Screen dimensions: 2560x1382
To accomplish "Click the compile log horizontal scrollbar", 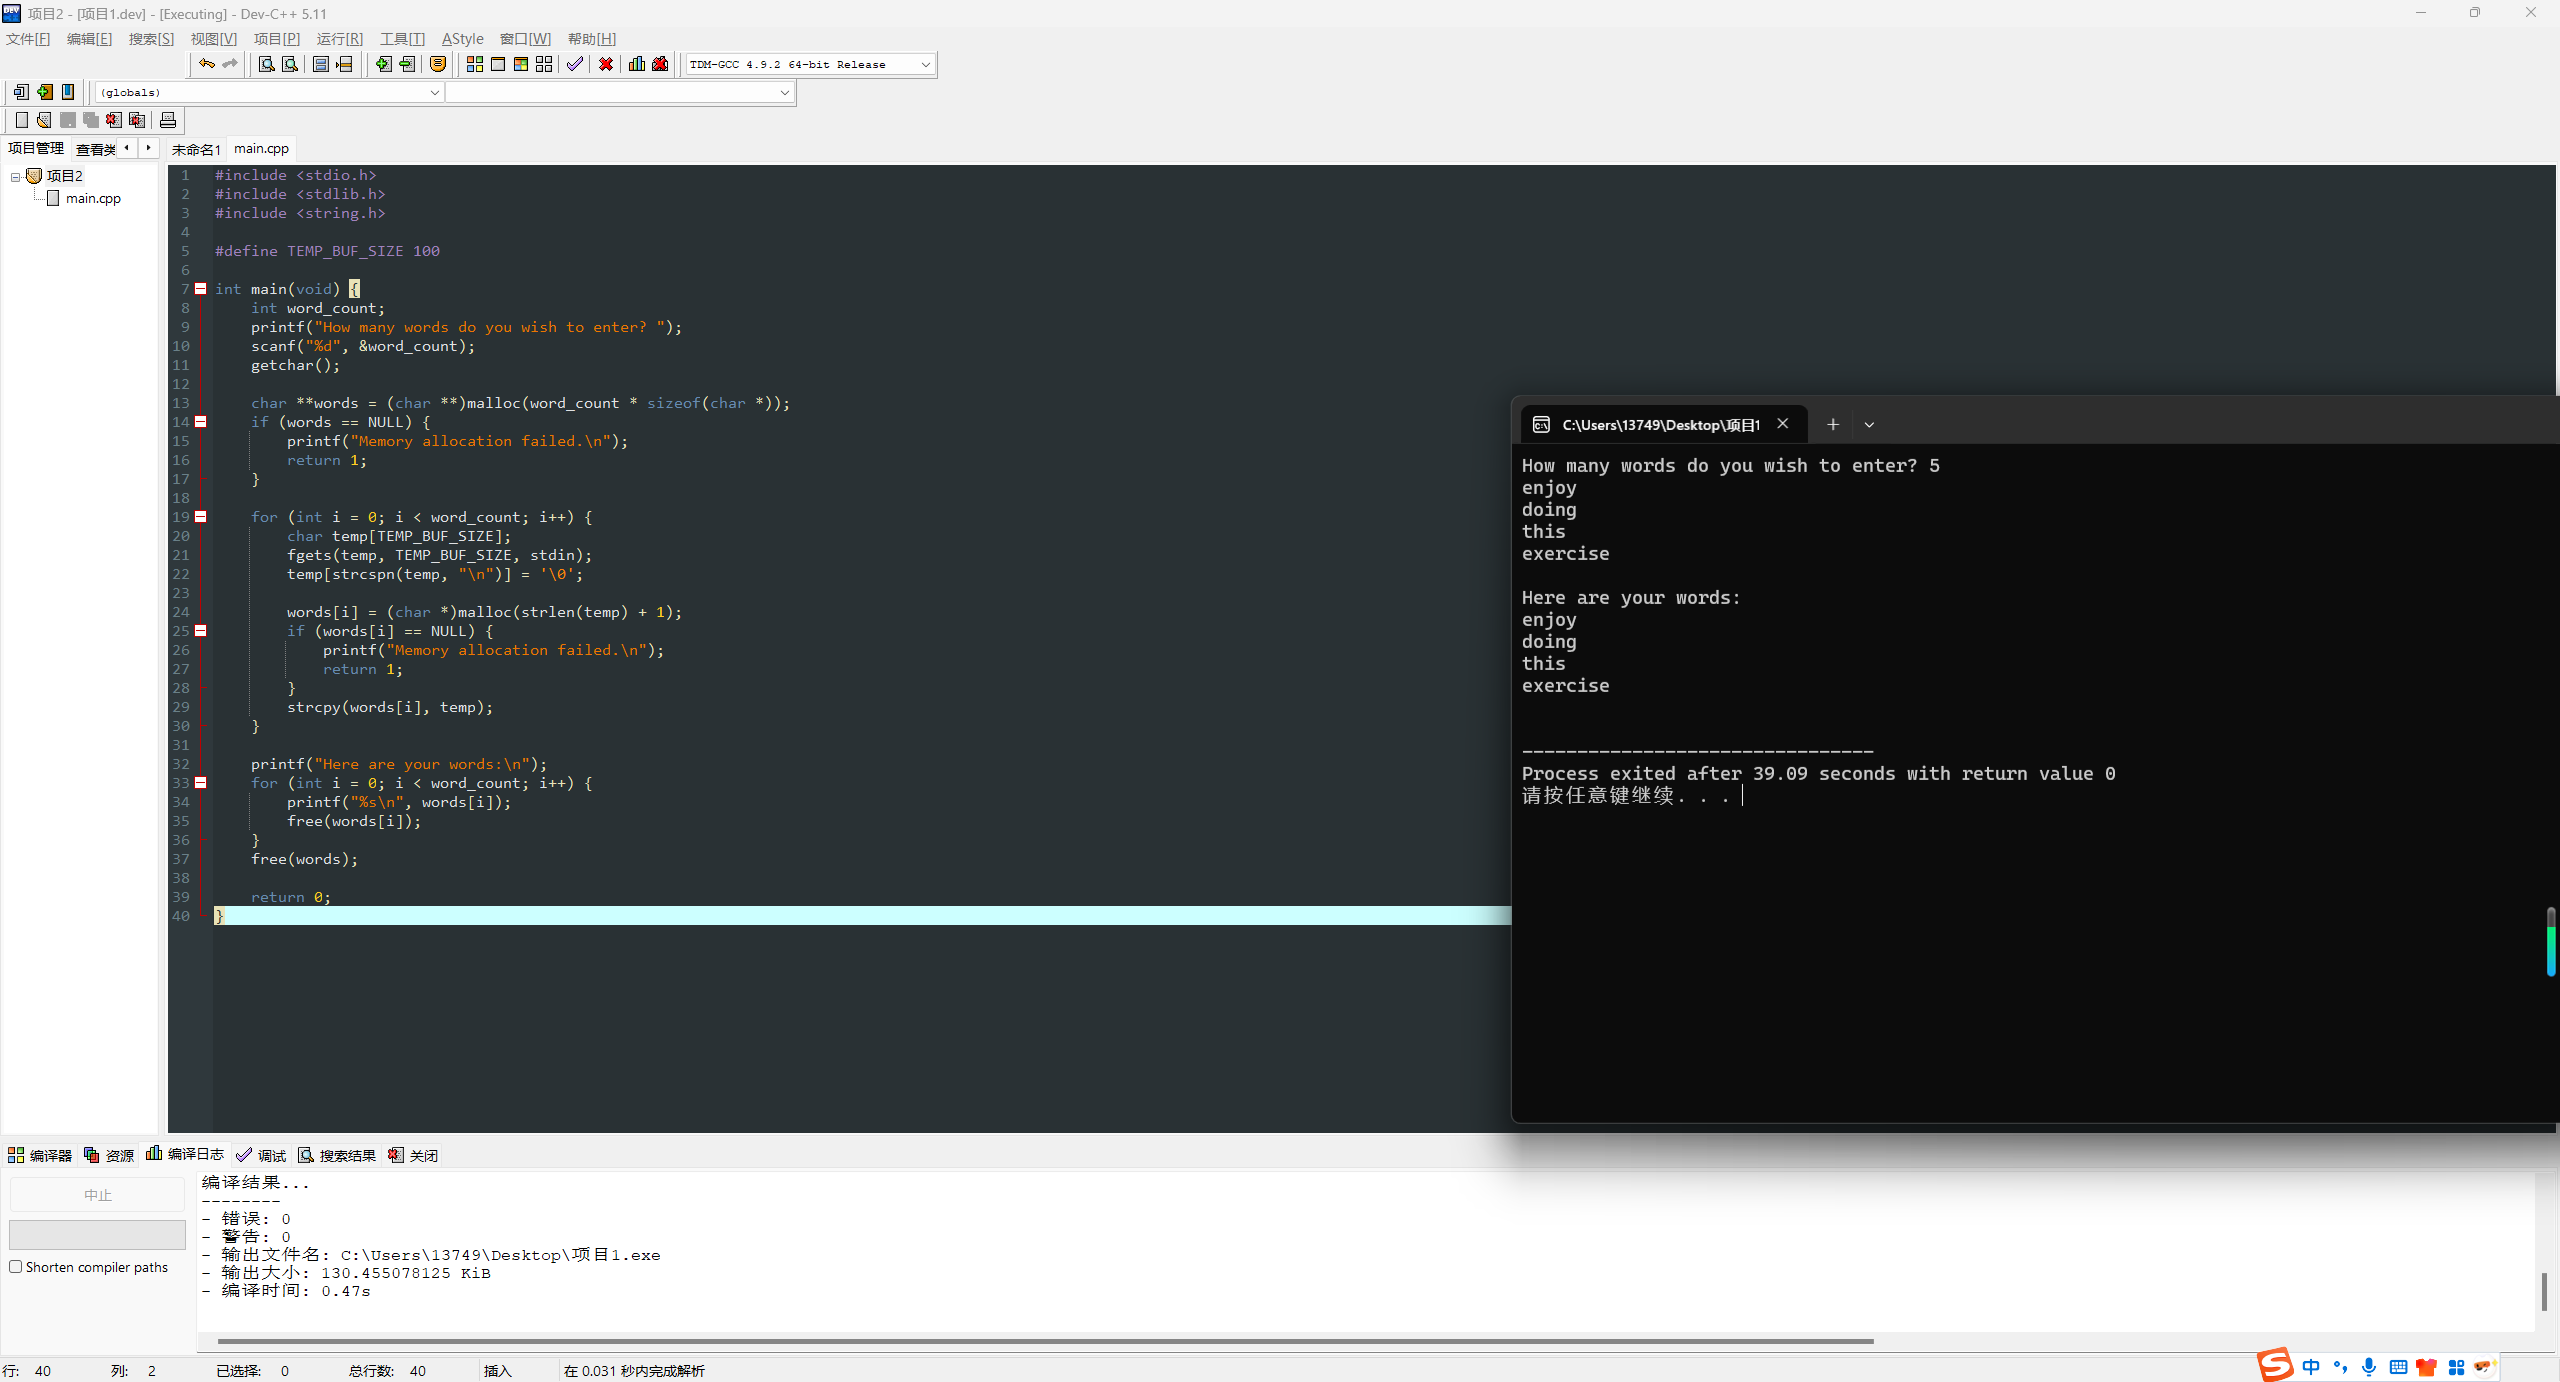I will (1045, 1341).
